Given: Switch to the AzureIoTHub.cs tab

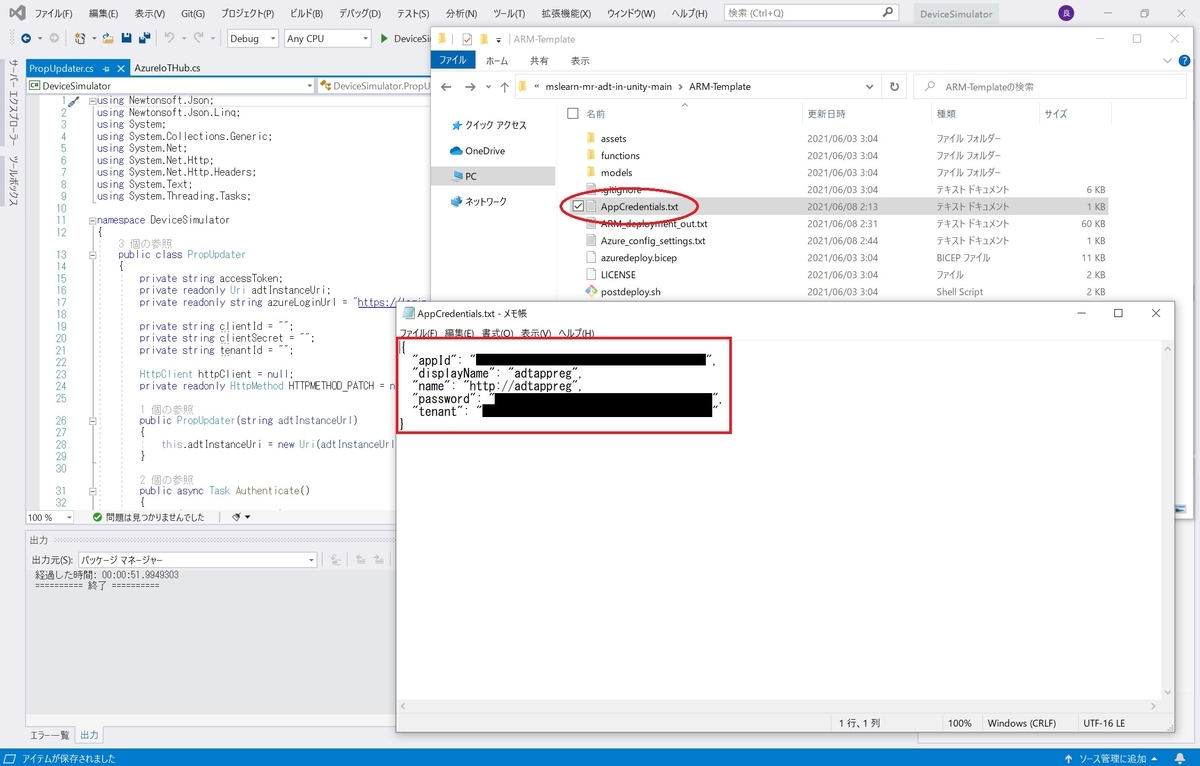Looking at the screenshot, I should [x=167, y=68].
